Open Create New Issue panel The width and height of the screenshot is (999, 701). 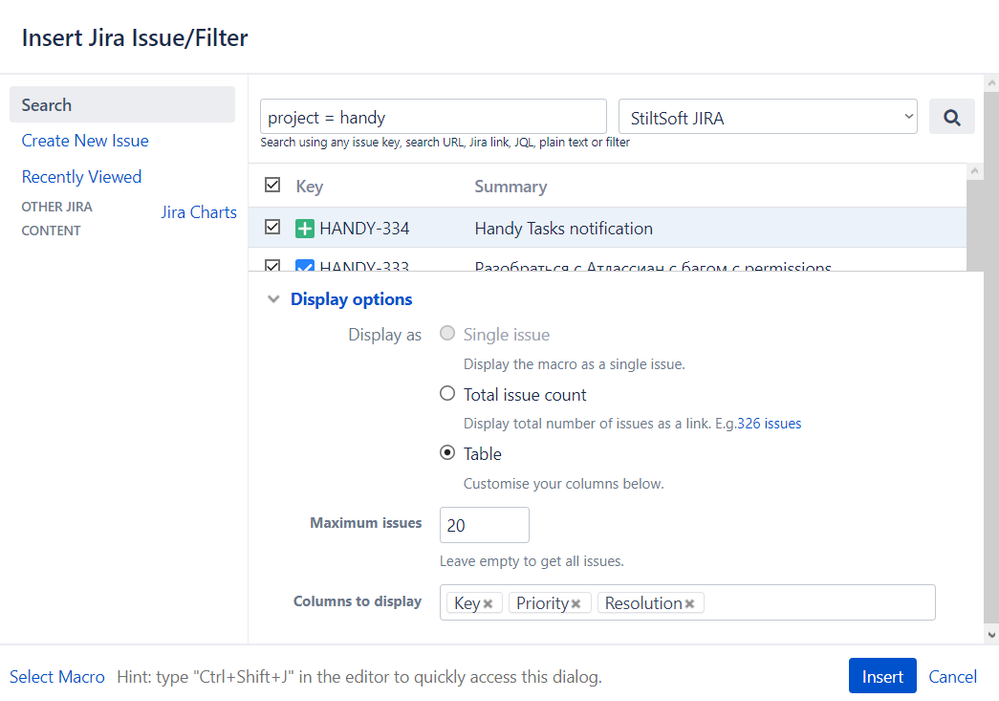point(85,141)
